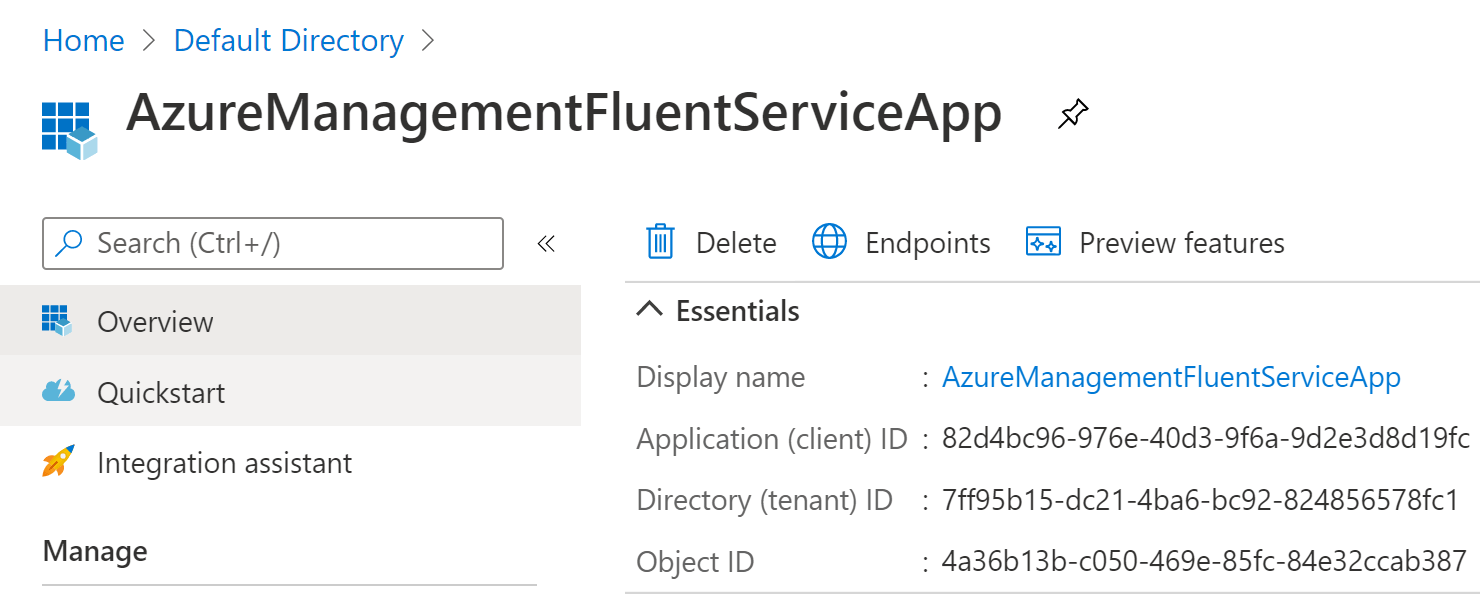The image size is (1480, 597).
Task: Open the Quickstart page
Action: [162, 391]
